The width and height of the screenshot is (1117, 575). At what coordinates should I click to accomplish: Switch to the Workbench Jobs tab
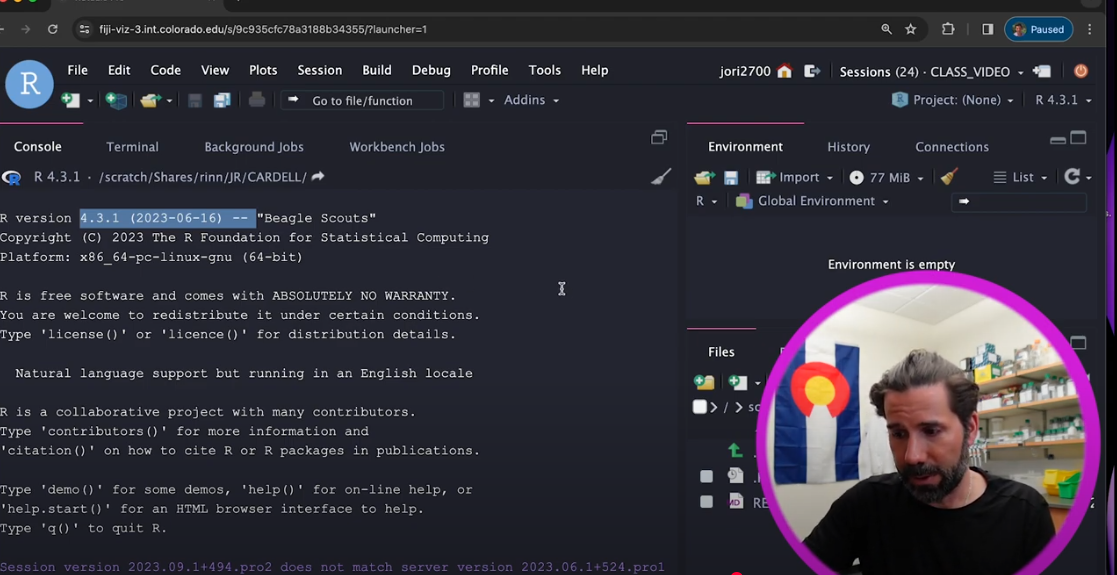click(x=397, y=147)
